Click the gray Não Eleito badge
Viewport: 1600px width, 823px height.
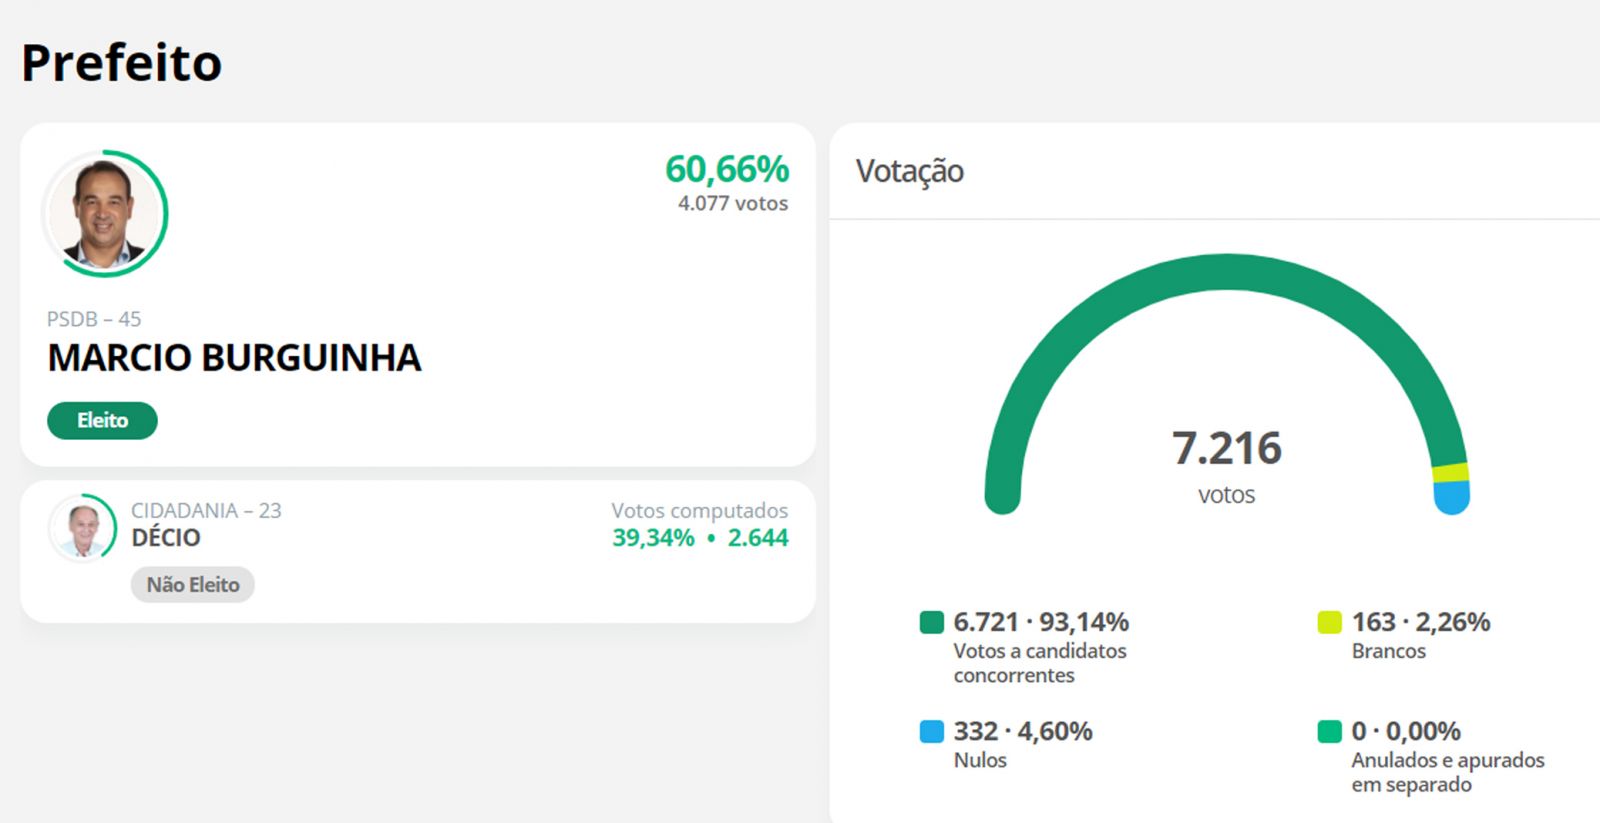pyautogui.click(x=193, y=585)
